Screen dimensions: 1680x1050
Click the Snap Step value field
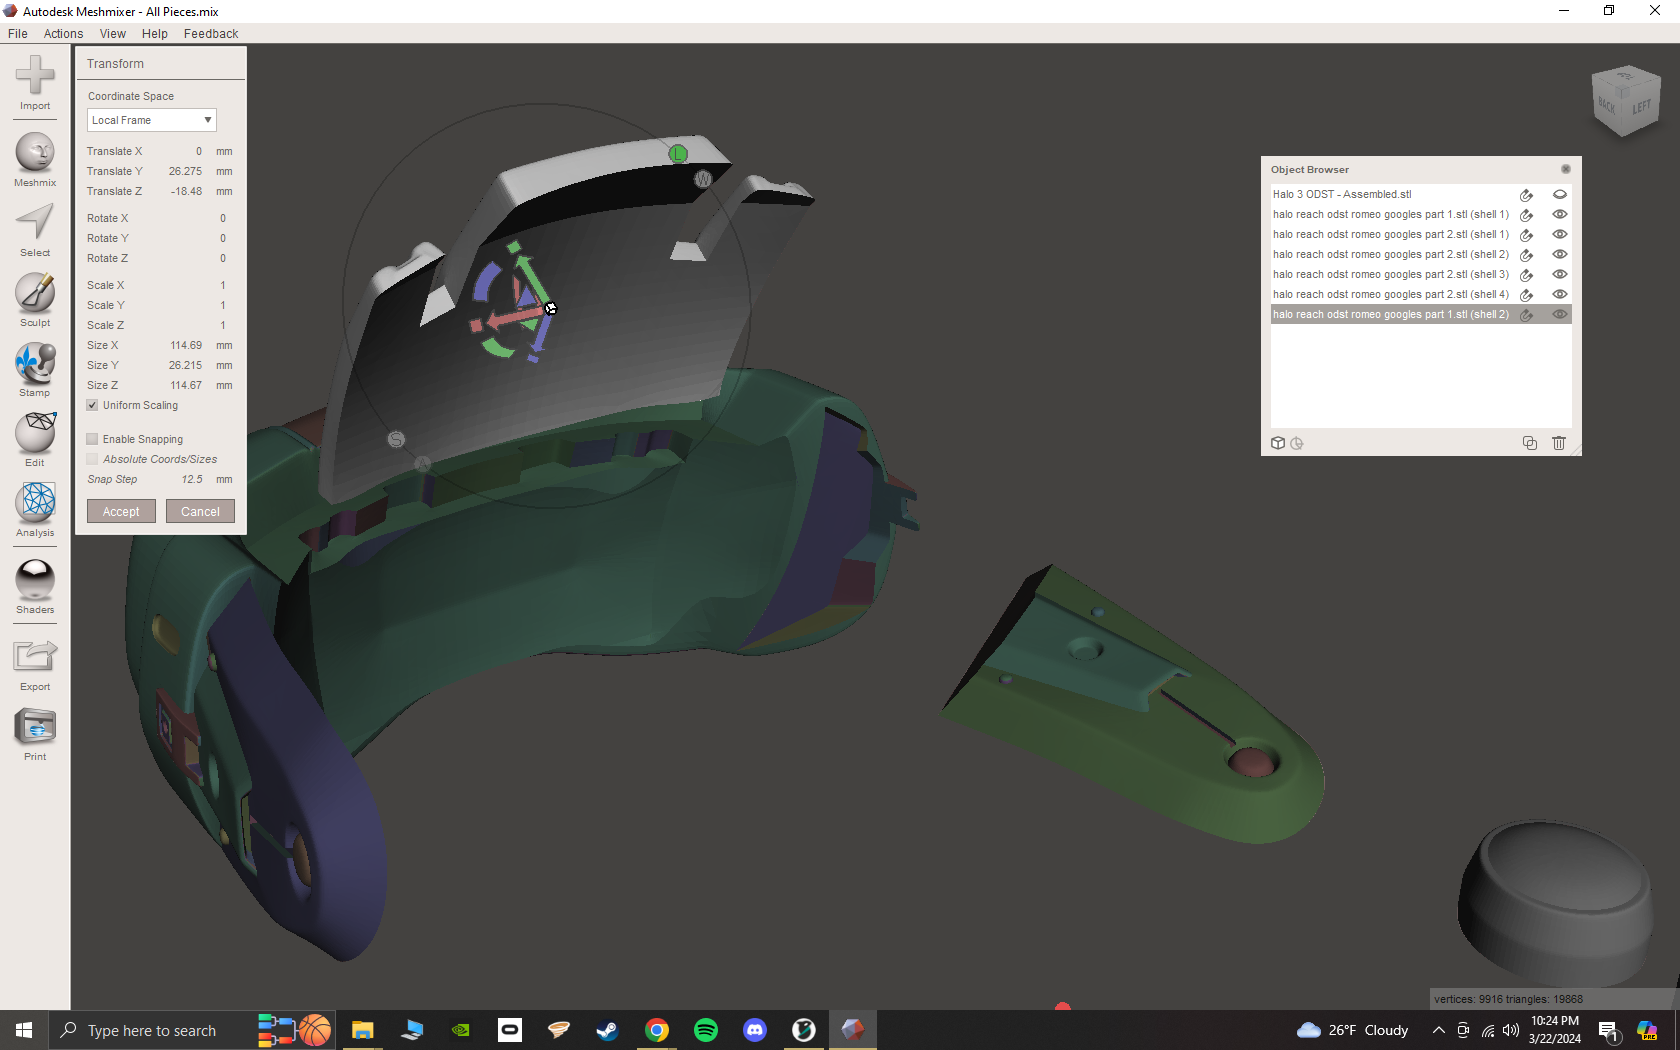click(190, 479)
